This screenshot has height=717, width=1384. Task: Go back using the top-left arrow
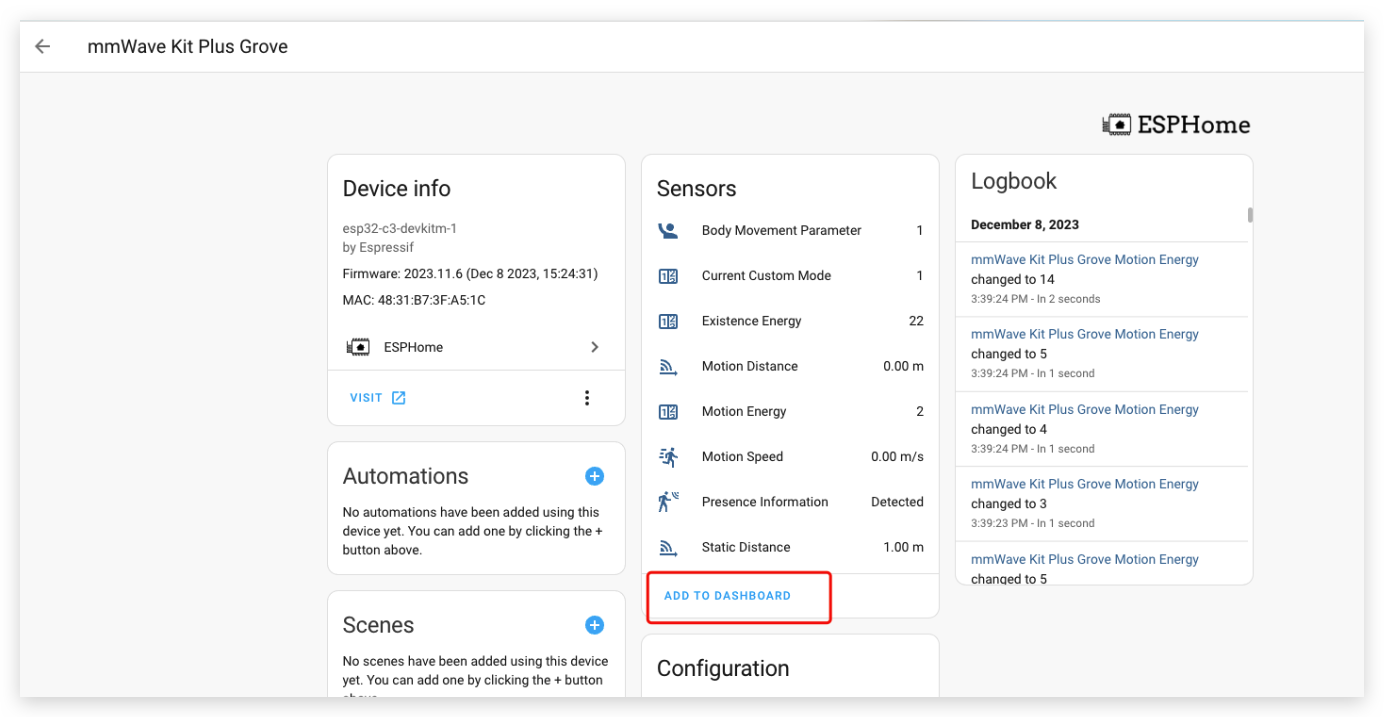(42, 46)
